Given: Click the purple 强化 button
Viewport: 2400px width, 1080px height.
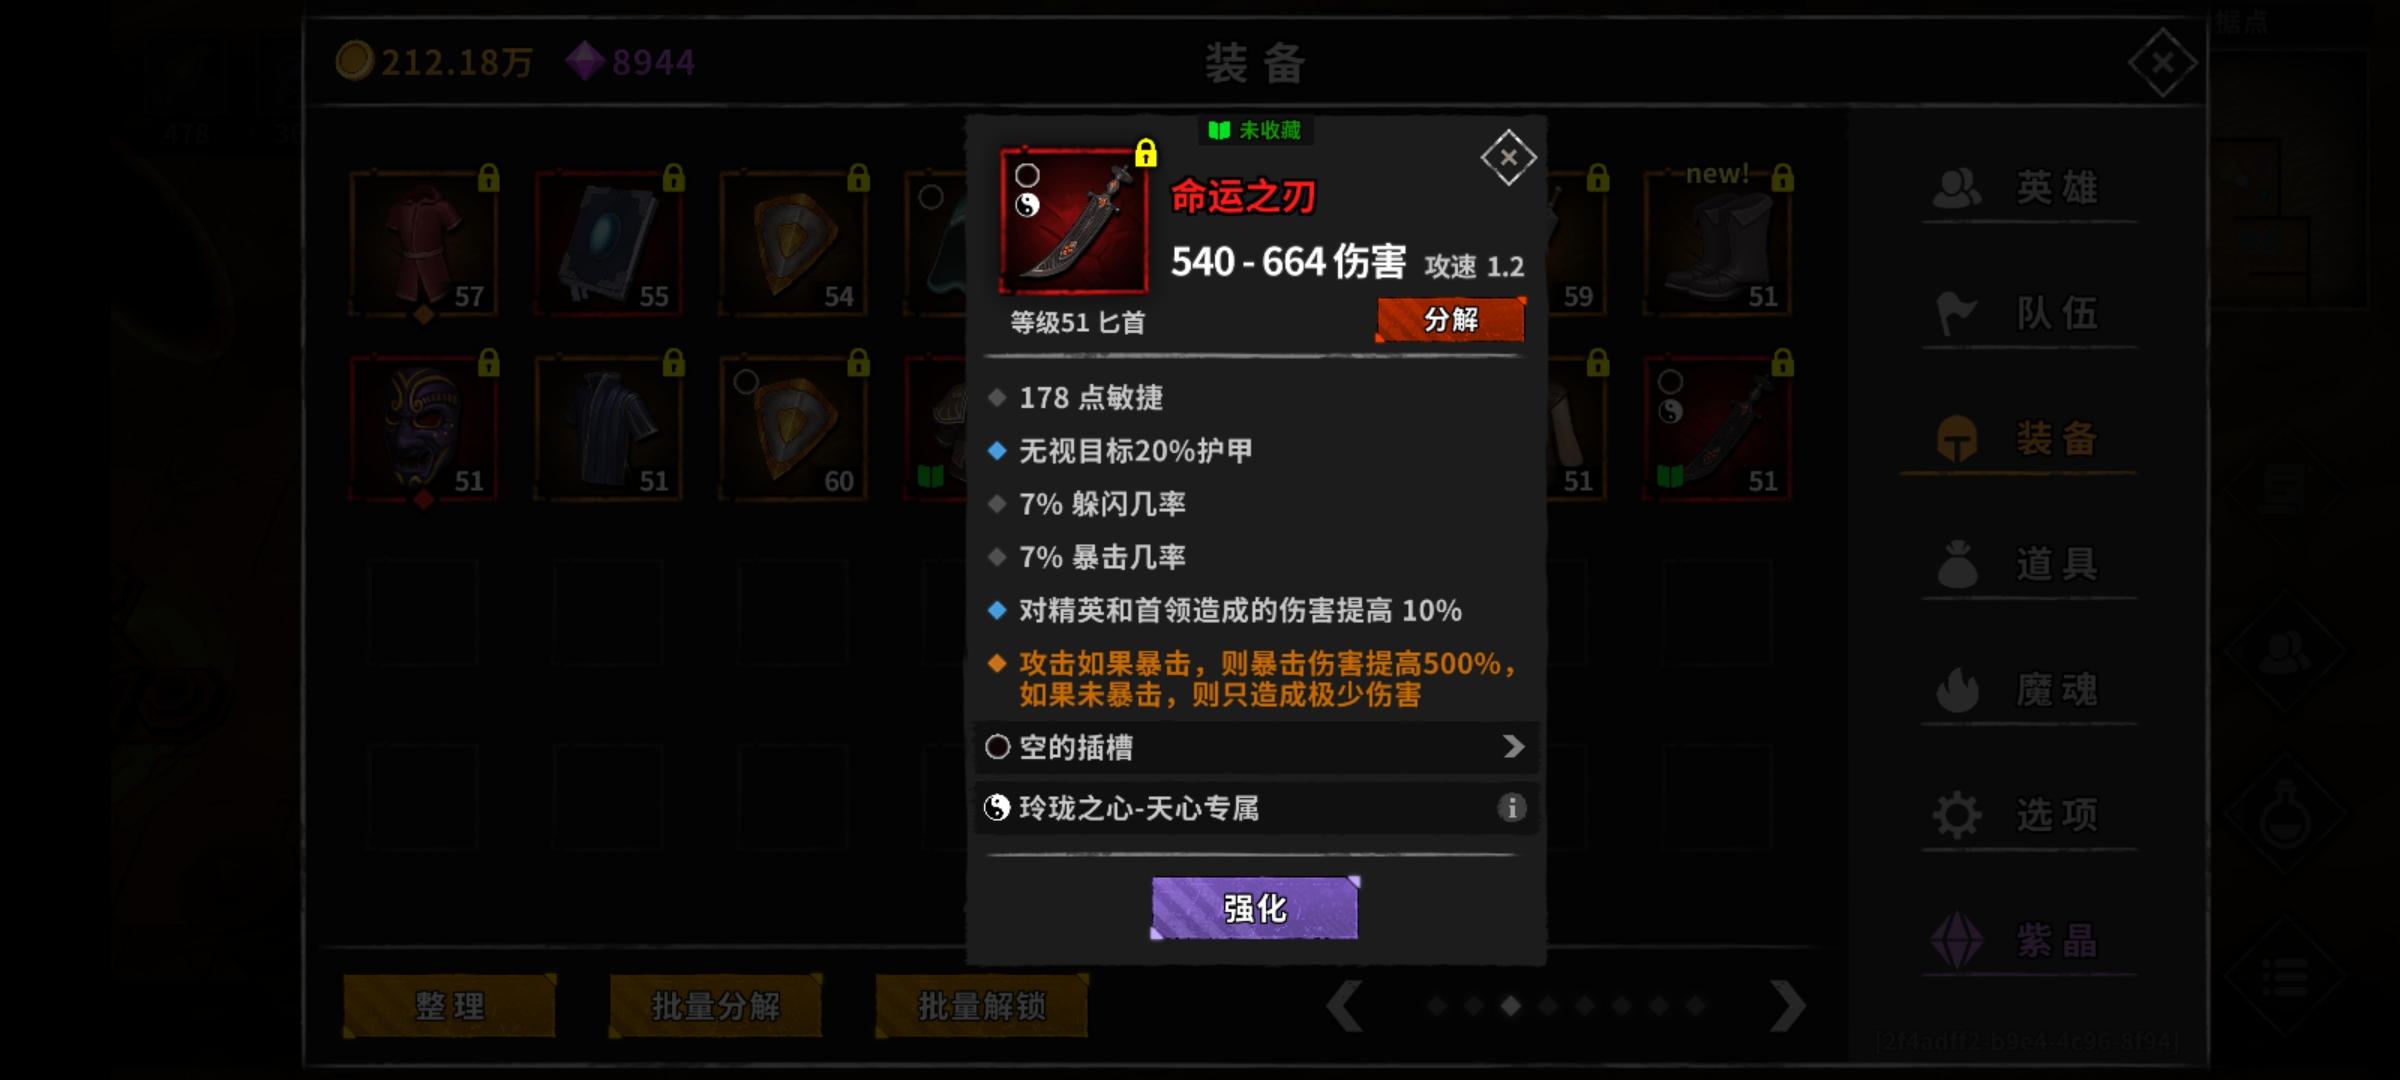Looking at the screenshot, I should (x=1255, y=908).
